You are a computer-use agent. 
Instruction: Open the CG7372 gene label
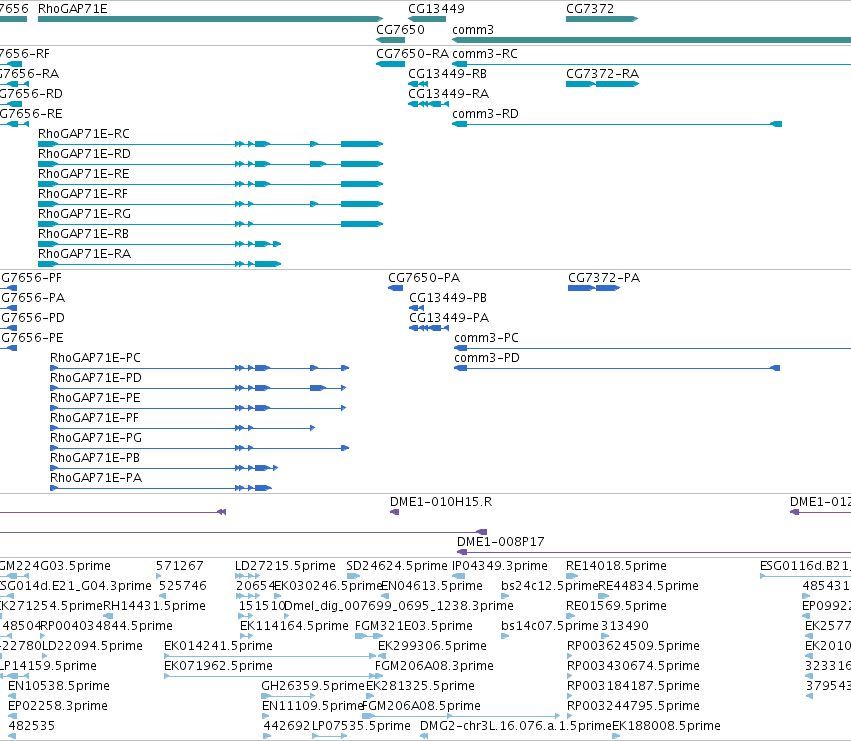[590, 9]
